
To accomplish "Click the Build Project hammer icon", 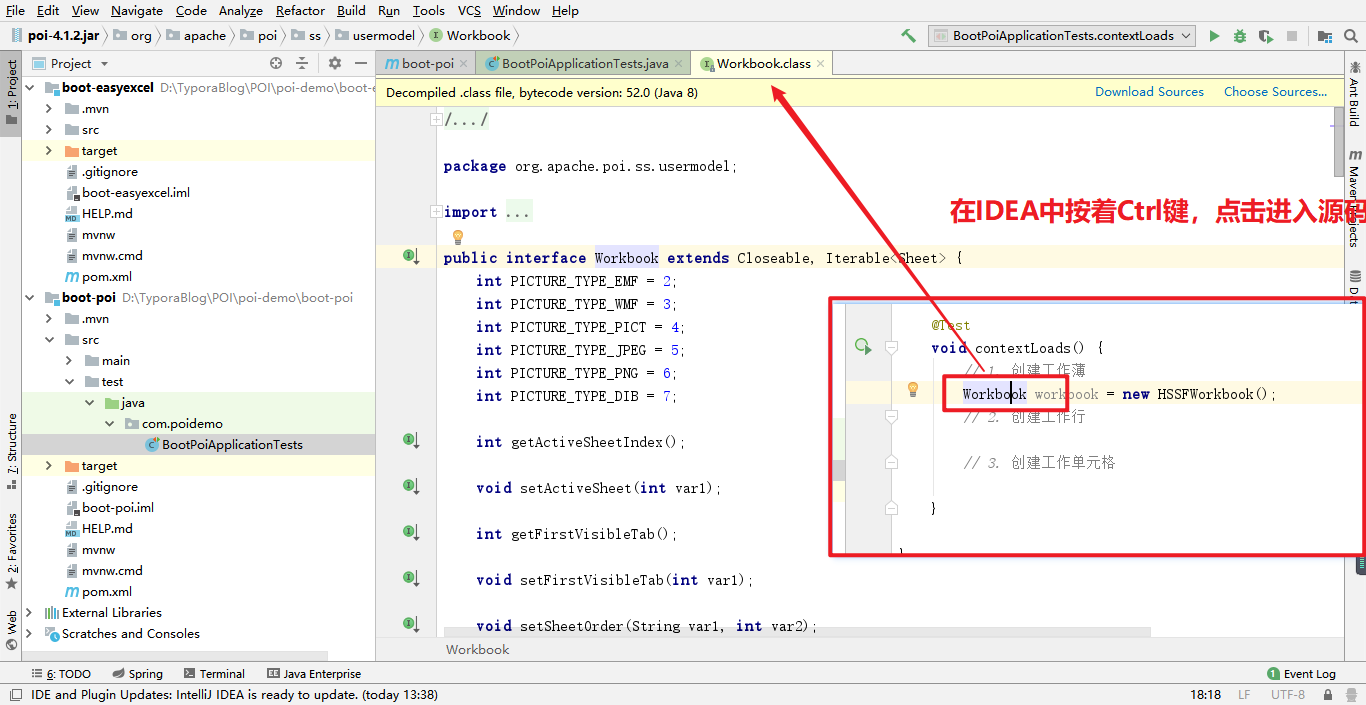I will tap(908, 36).
